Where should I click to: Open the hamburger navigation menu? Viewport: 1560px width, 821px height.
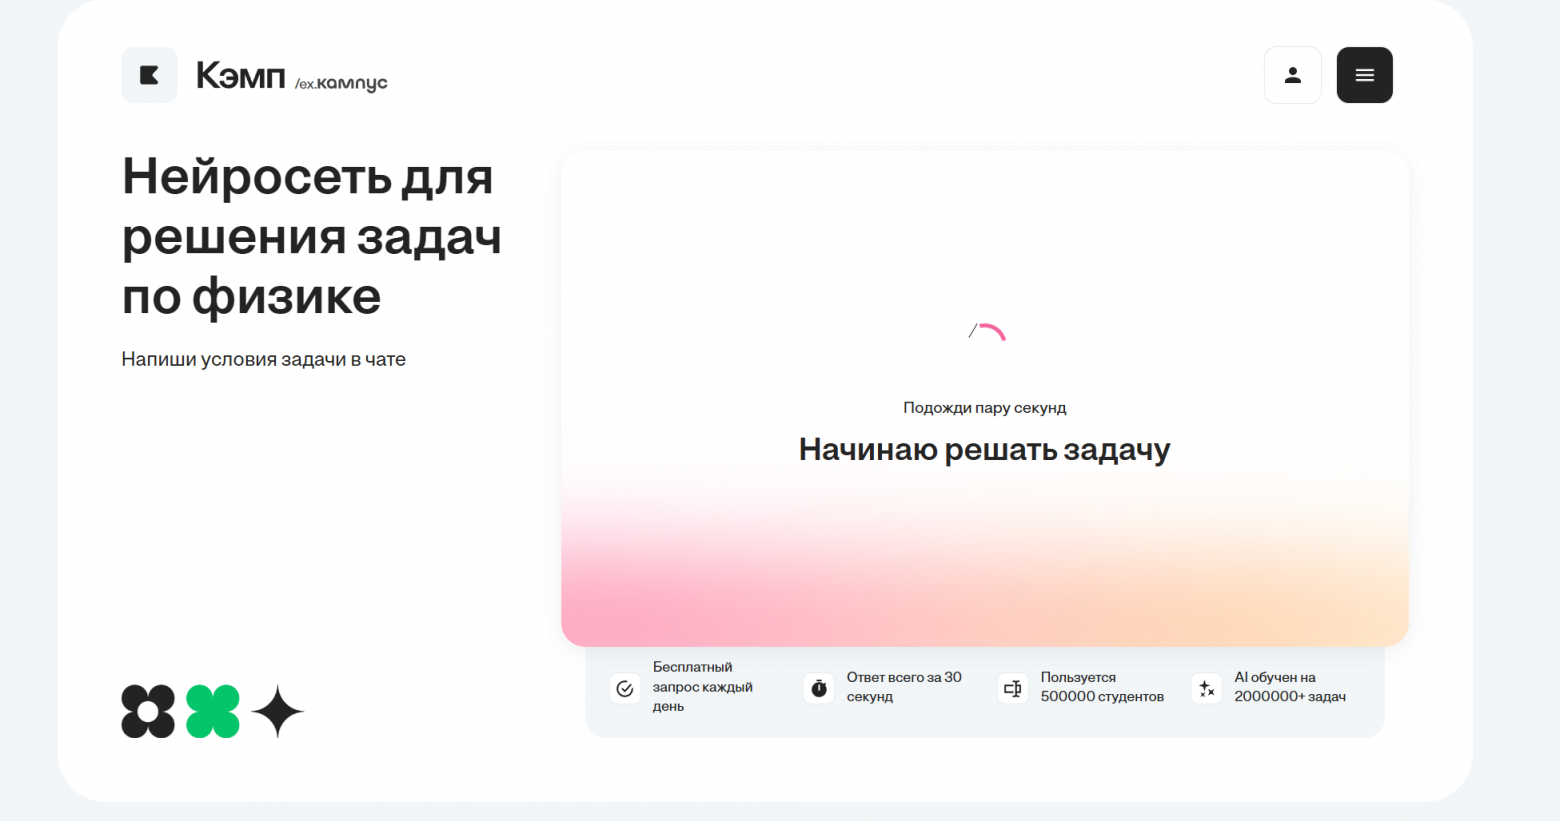pos(1364,75)
